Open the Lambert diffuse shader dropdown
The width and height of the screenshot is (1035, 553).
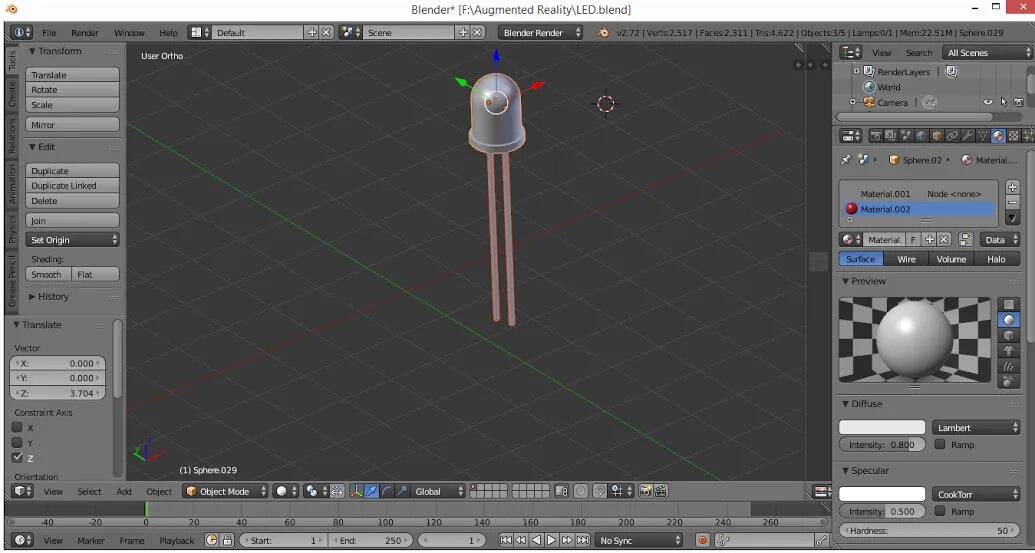[976, 428]
